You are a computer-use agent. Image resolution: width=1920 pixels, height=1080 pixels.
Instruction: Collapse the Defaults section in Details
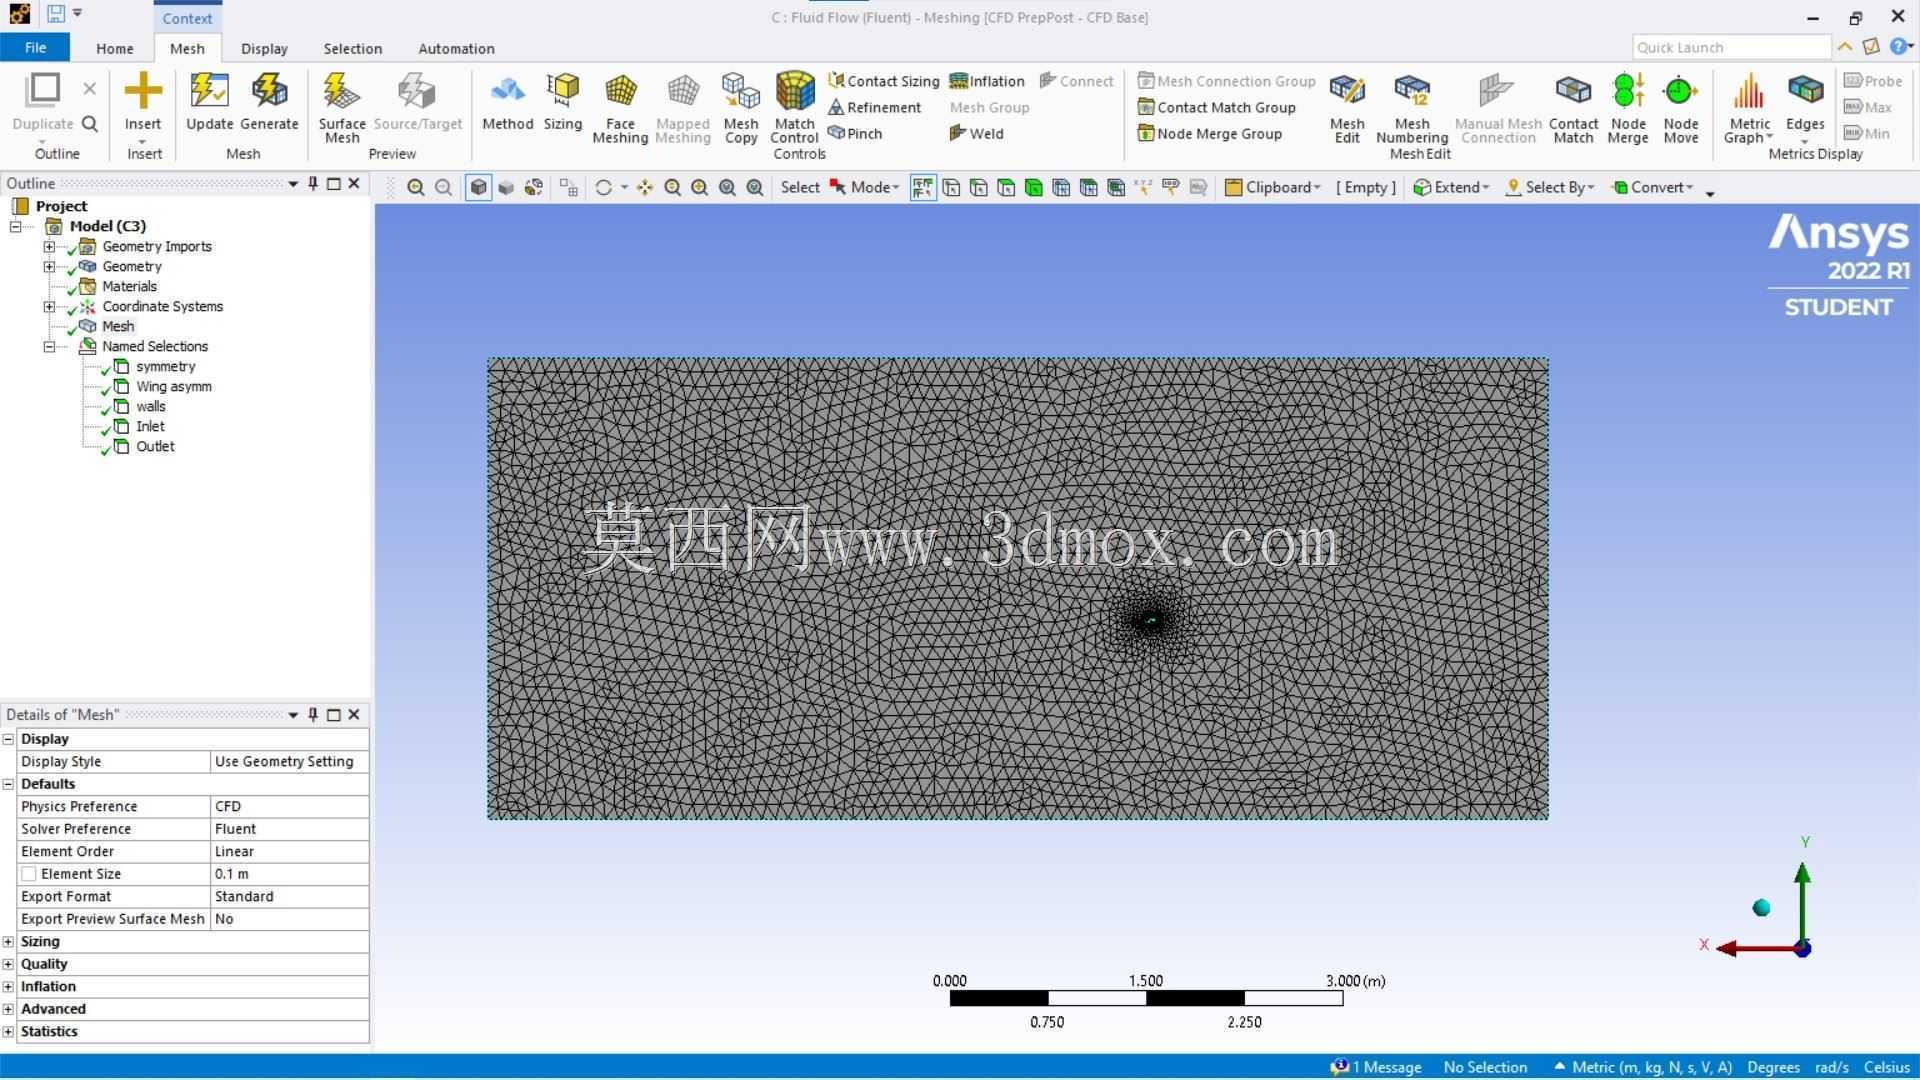pos(9,784)
